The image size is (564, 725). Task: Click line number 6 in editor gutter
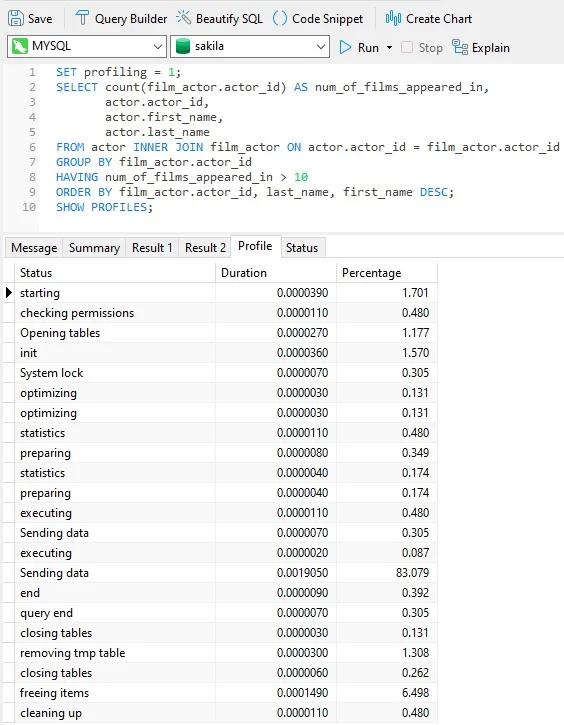(32, 147)
